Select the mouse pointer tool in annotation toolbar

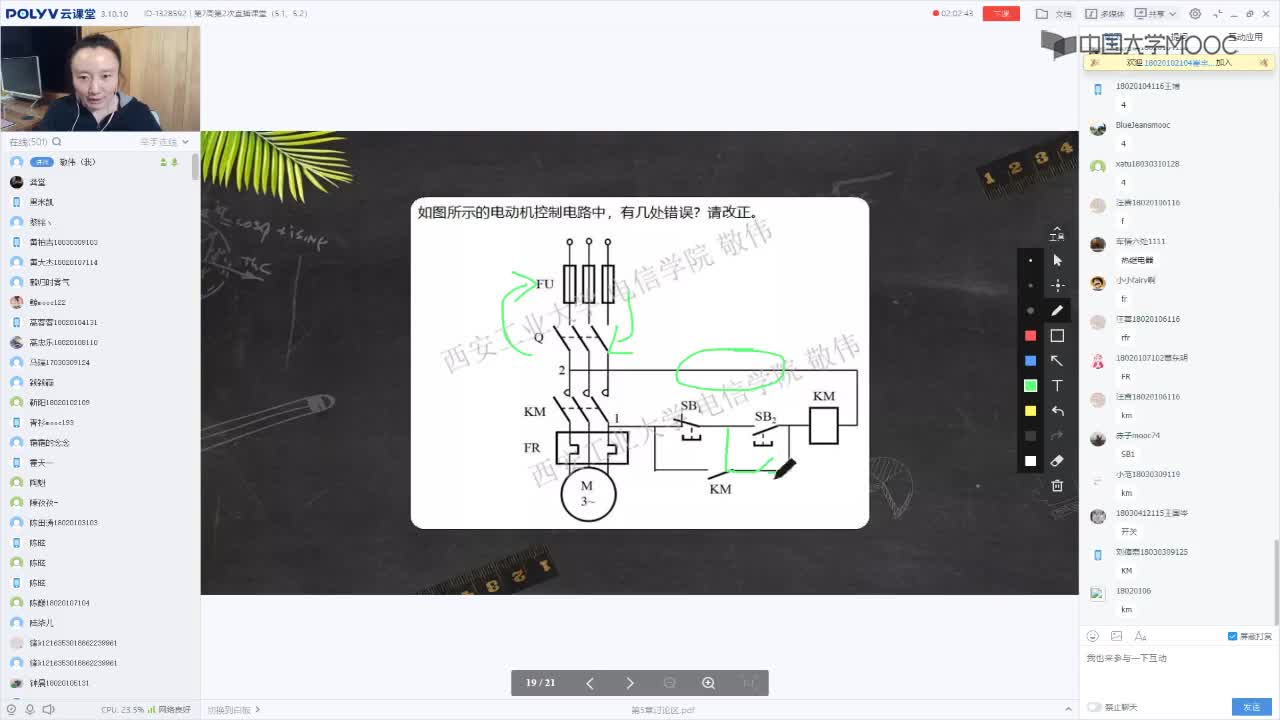click(1057, 260)
